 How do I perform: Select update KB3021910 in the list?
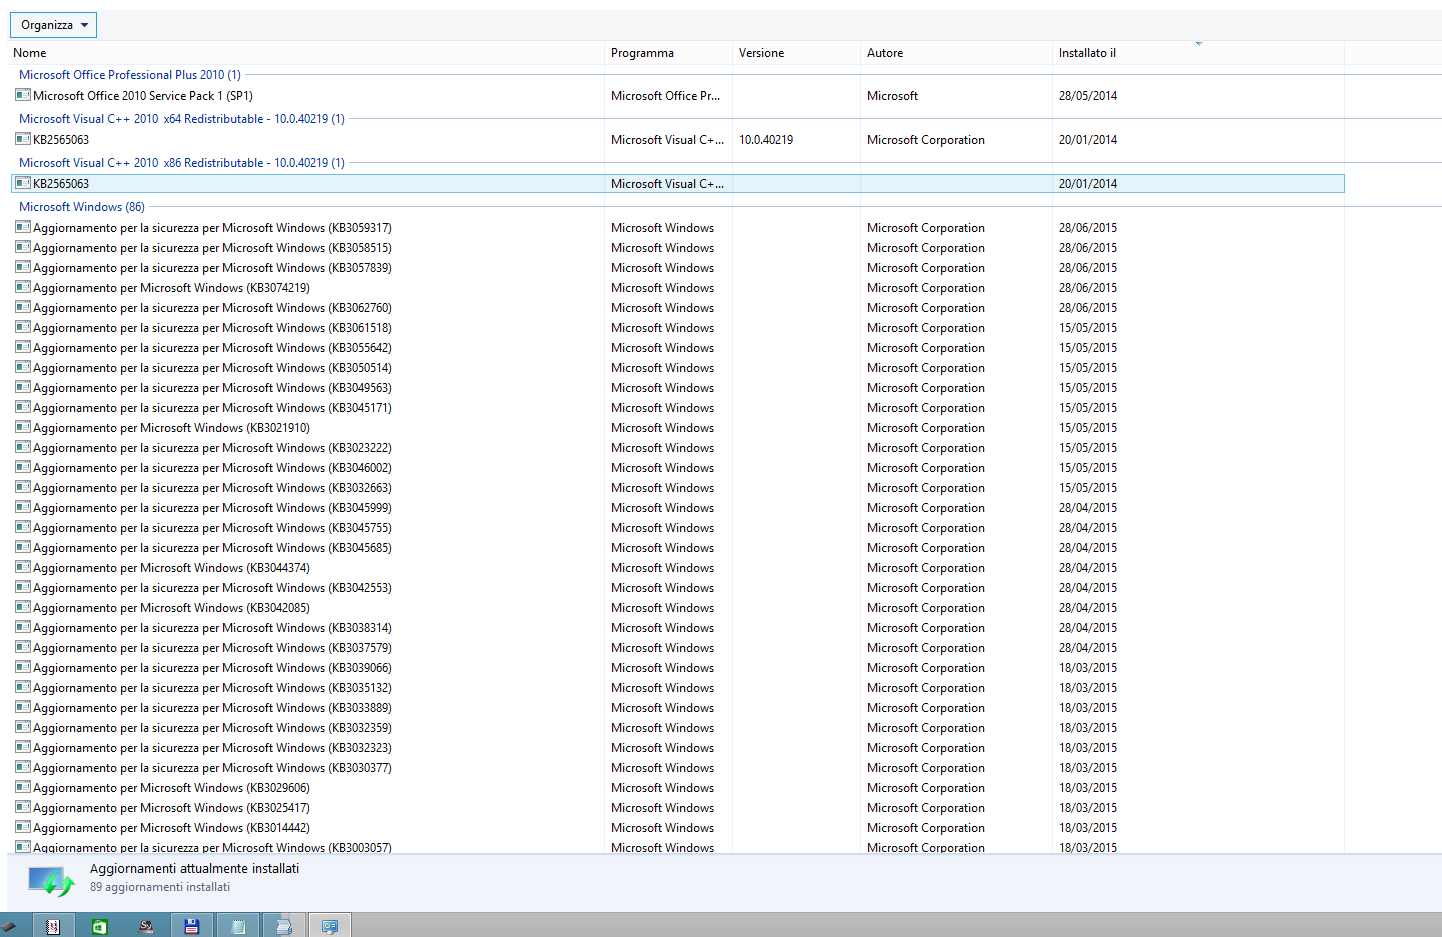point(677,428)
